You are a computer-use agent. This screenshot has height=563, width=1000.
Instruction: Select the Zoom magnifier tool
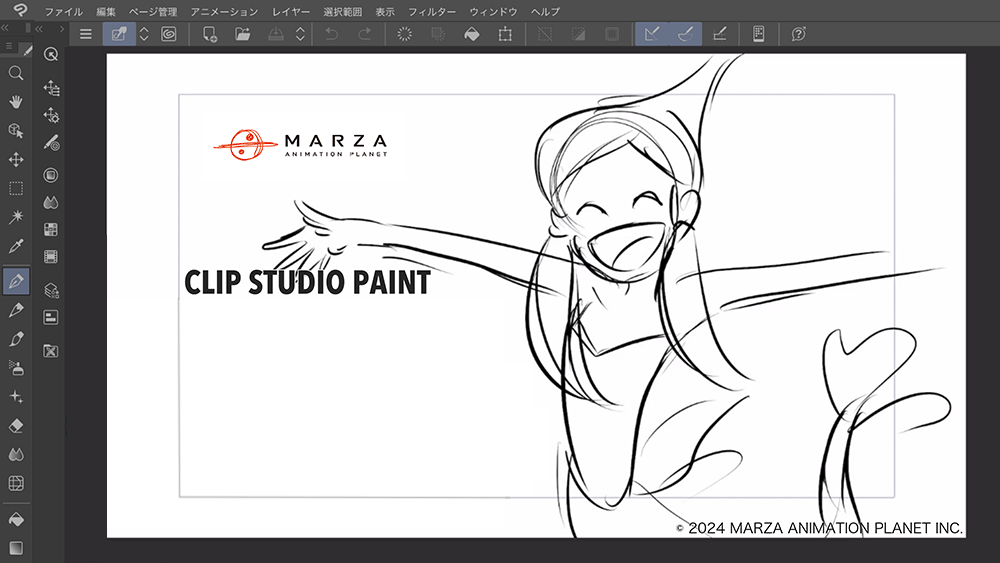coord(16,73)
